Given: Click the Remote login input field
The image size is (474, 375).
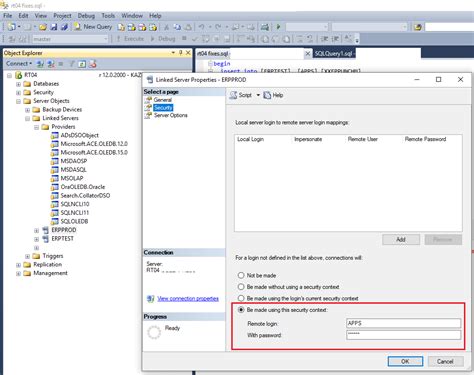Looking at the screenshot, I should (x=404, y=323).
